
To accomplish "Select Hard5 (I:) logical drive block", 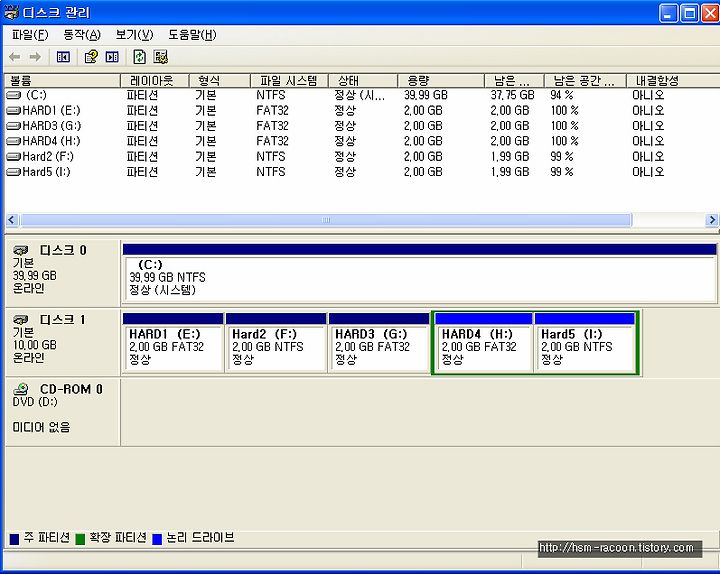I will pyautogui.click(x=584, y=343).
